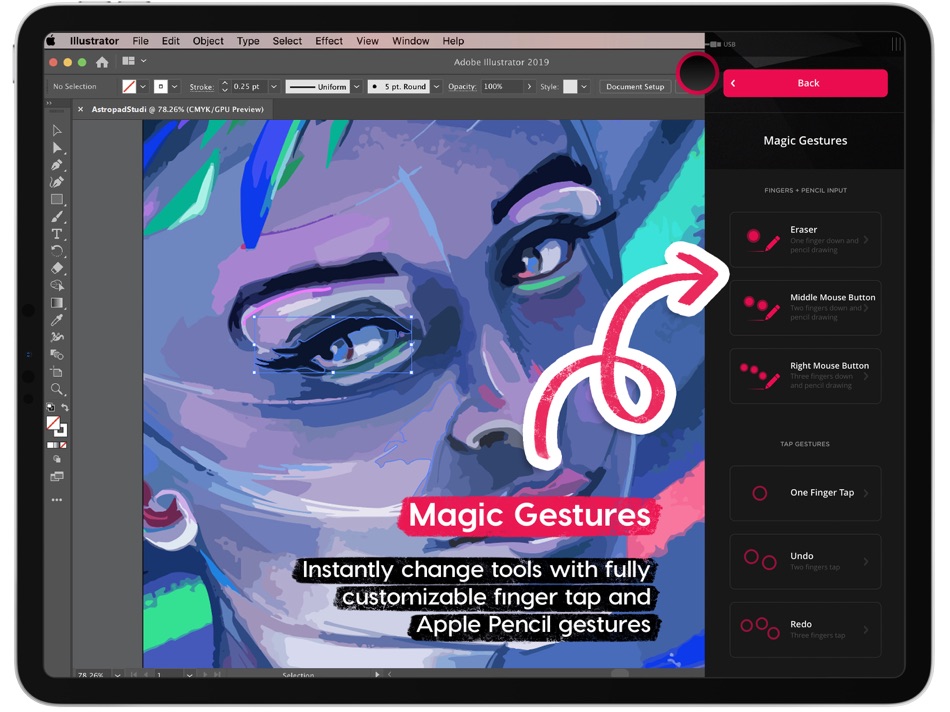Image resolution: width=950 pixels, height=712 pixels.
Task: Open Redo three-finger tap gesture row
Action: point(805,630)
